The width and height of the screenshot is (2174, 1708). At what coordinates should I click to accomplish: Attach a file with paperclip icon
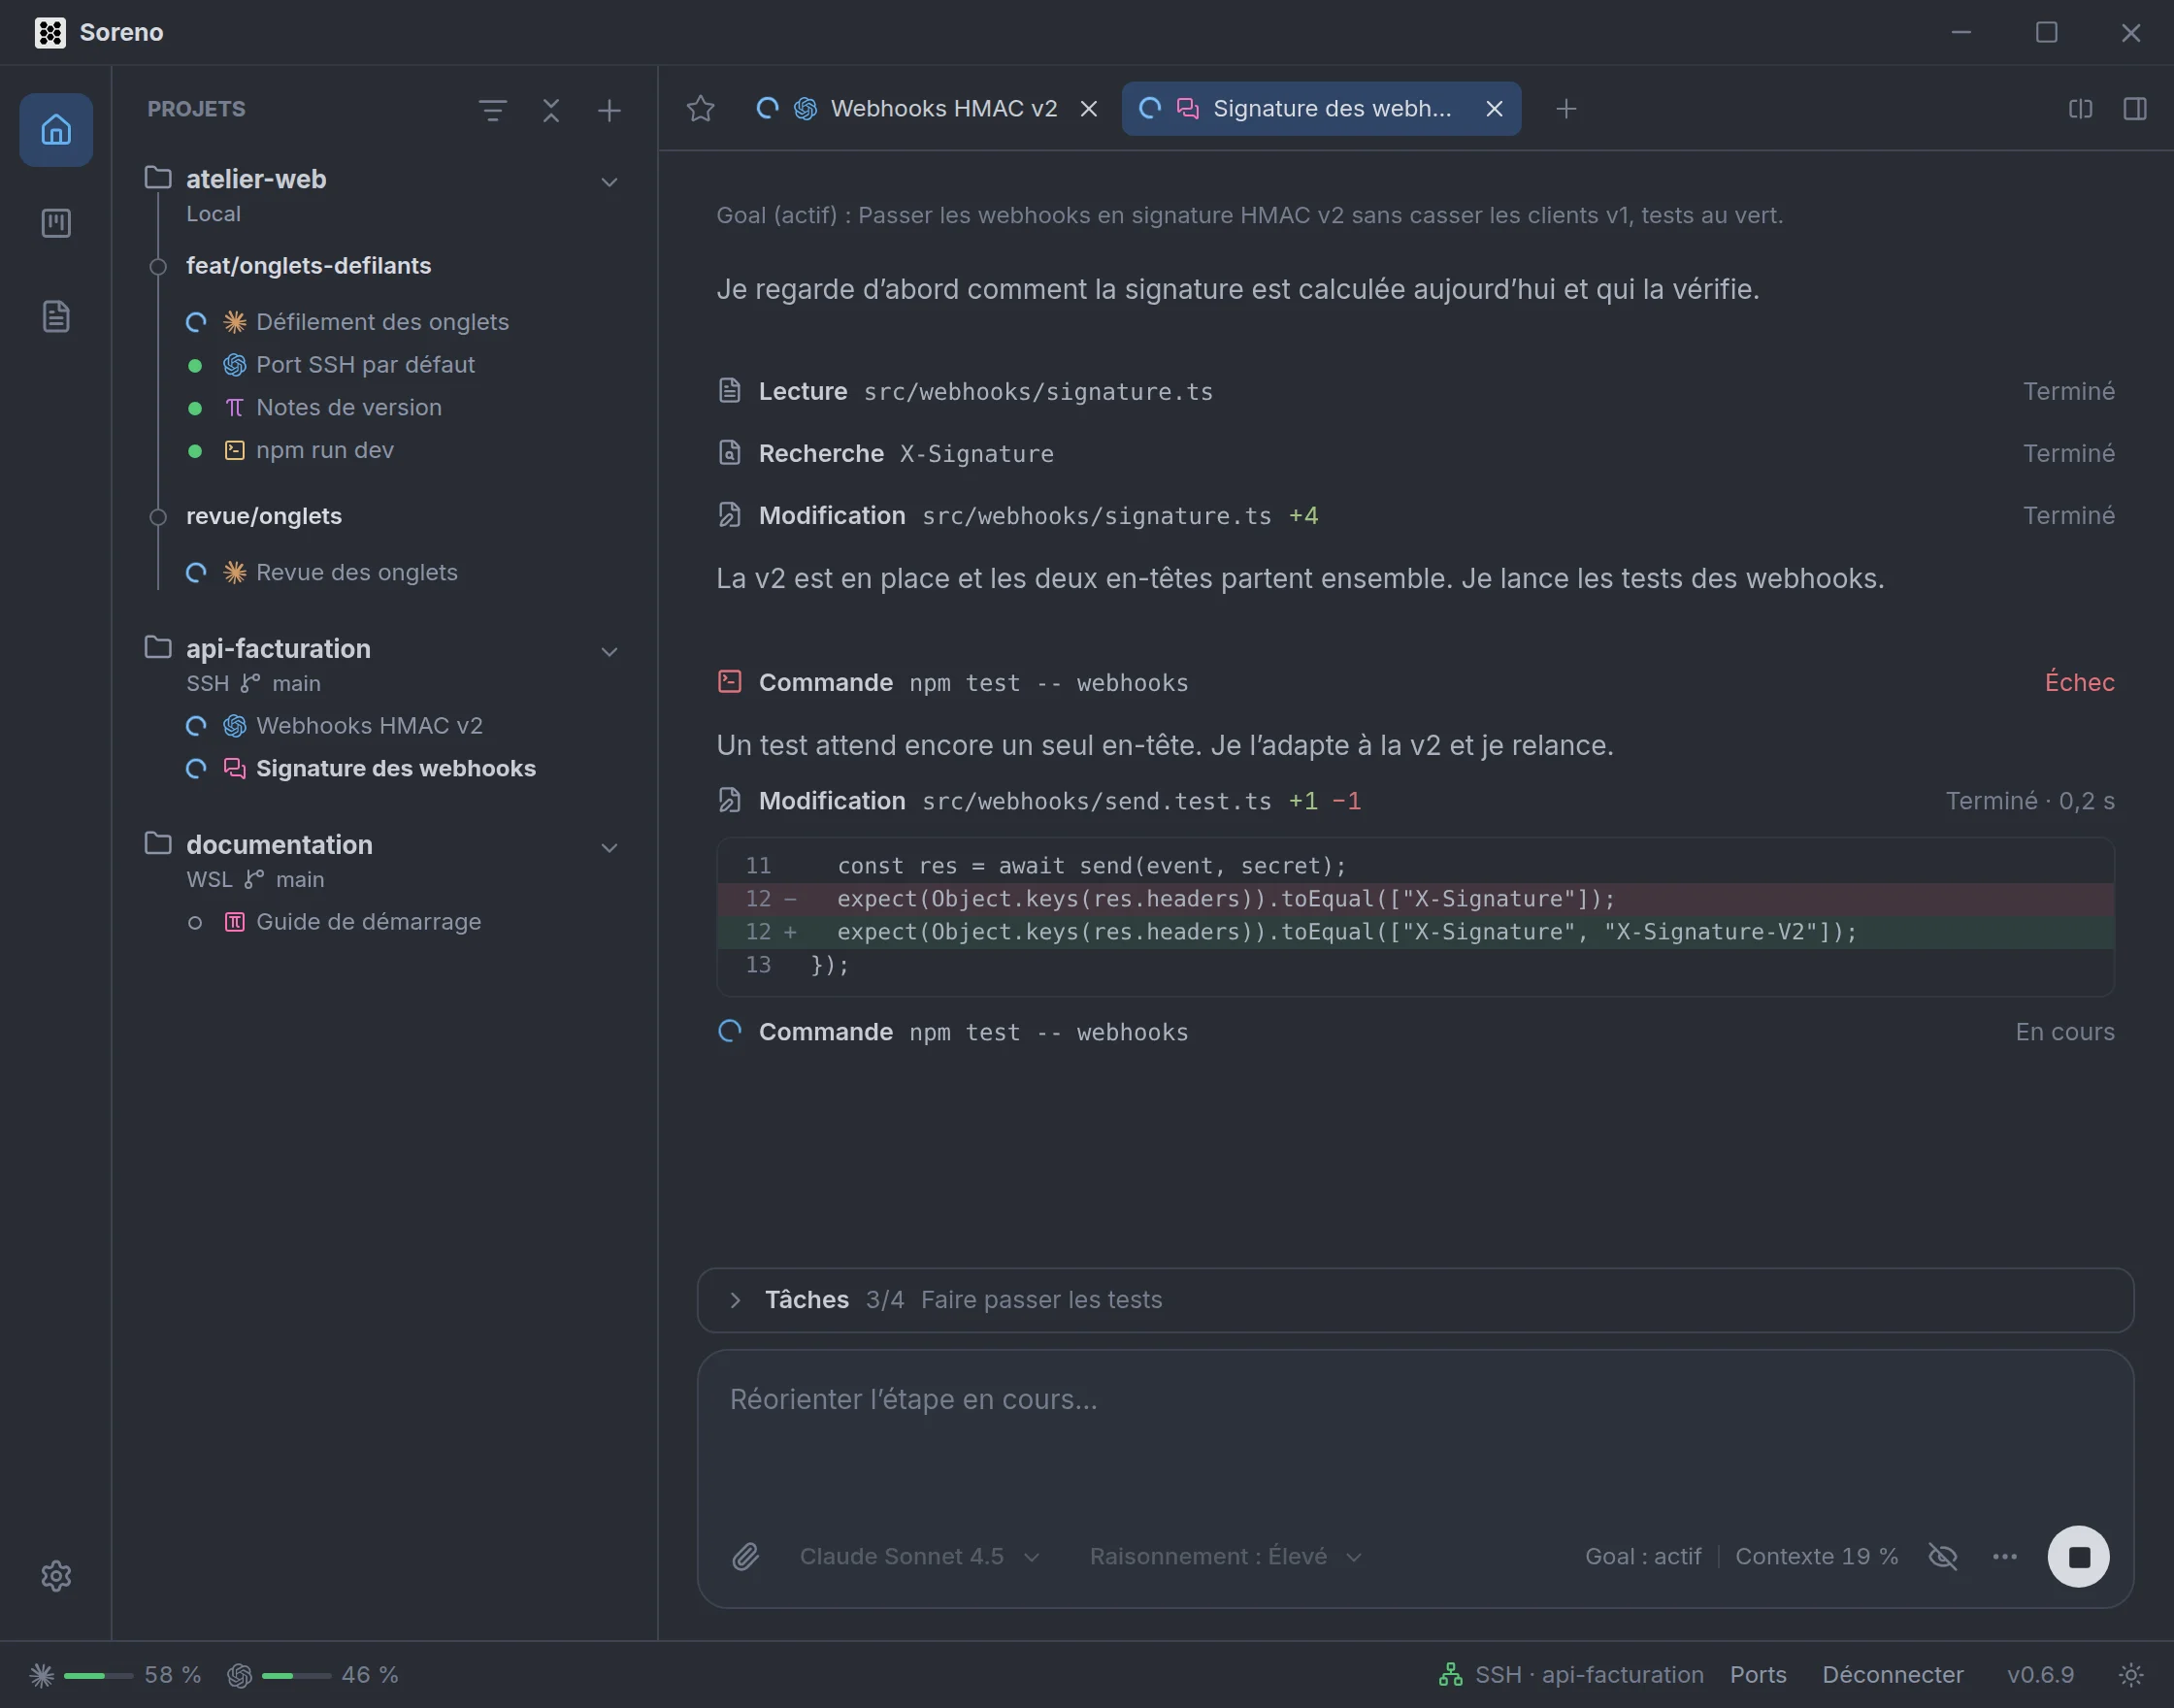click(745, 1556)
